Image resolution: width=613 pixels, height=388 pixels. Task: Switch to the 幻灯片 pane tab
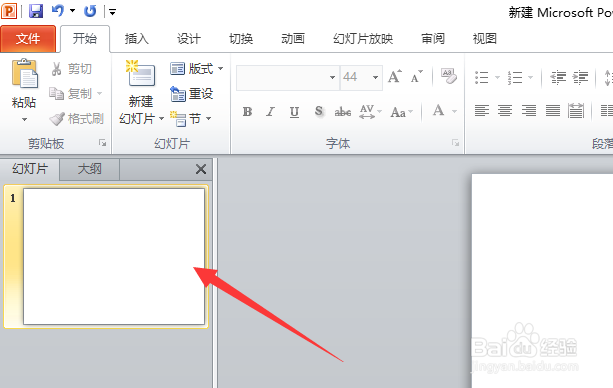coord(30,169)
